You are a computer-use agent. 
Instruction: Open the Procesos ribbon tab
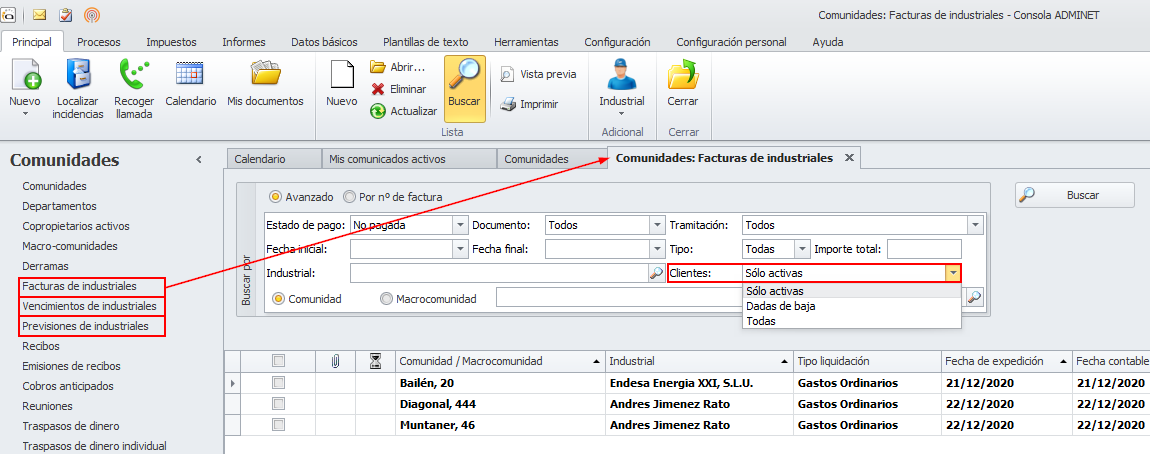98,42
